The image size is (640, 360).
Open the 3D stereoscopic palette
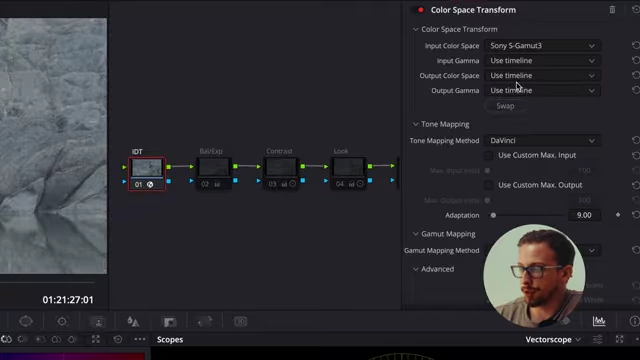pyautogui.click(x=240, y=322)
